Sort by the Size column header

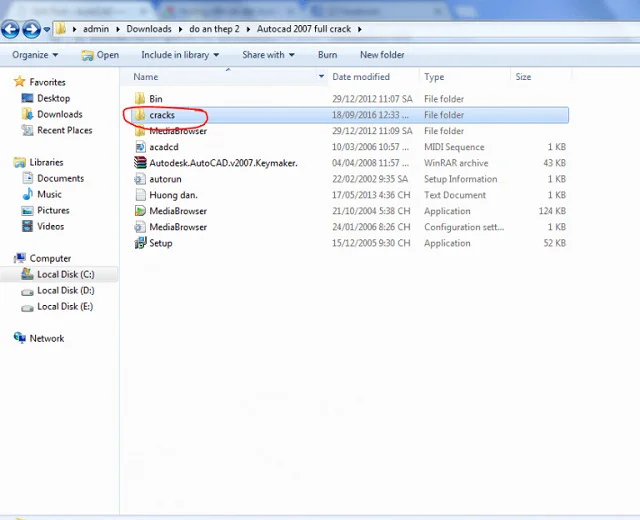point(523,77)
